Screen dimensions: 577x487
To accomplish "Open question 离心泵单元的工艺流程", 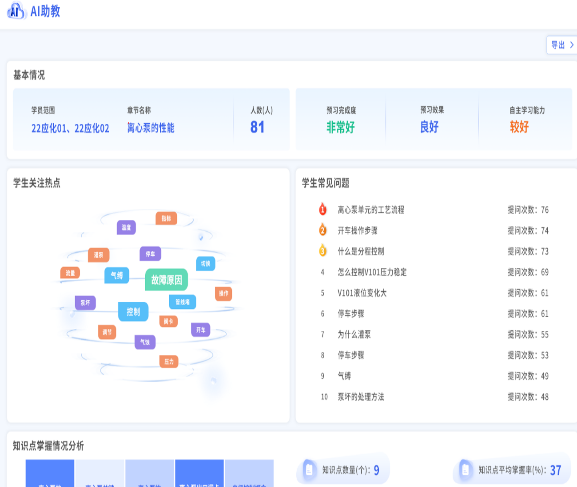I will [371, 210].
